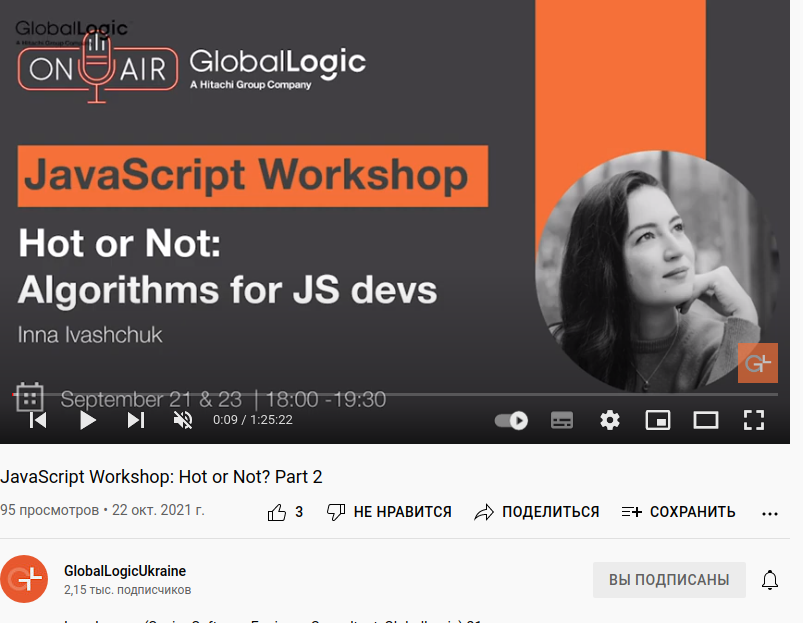The image size is (803, 623).
Task: Toggle the autoplay switch
Action: point(511,421)
